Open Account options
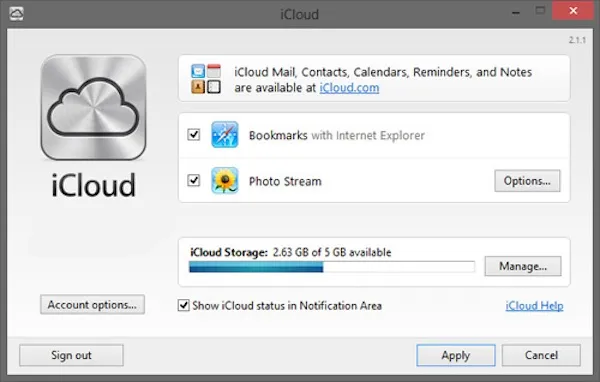This screenshot has height=382, width=600. tap(92, 305)
